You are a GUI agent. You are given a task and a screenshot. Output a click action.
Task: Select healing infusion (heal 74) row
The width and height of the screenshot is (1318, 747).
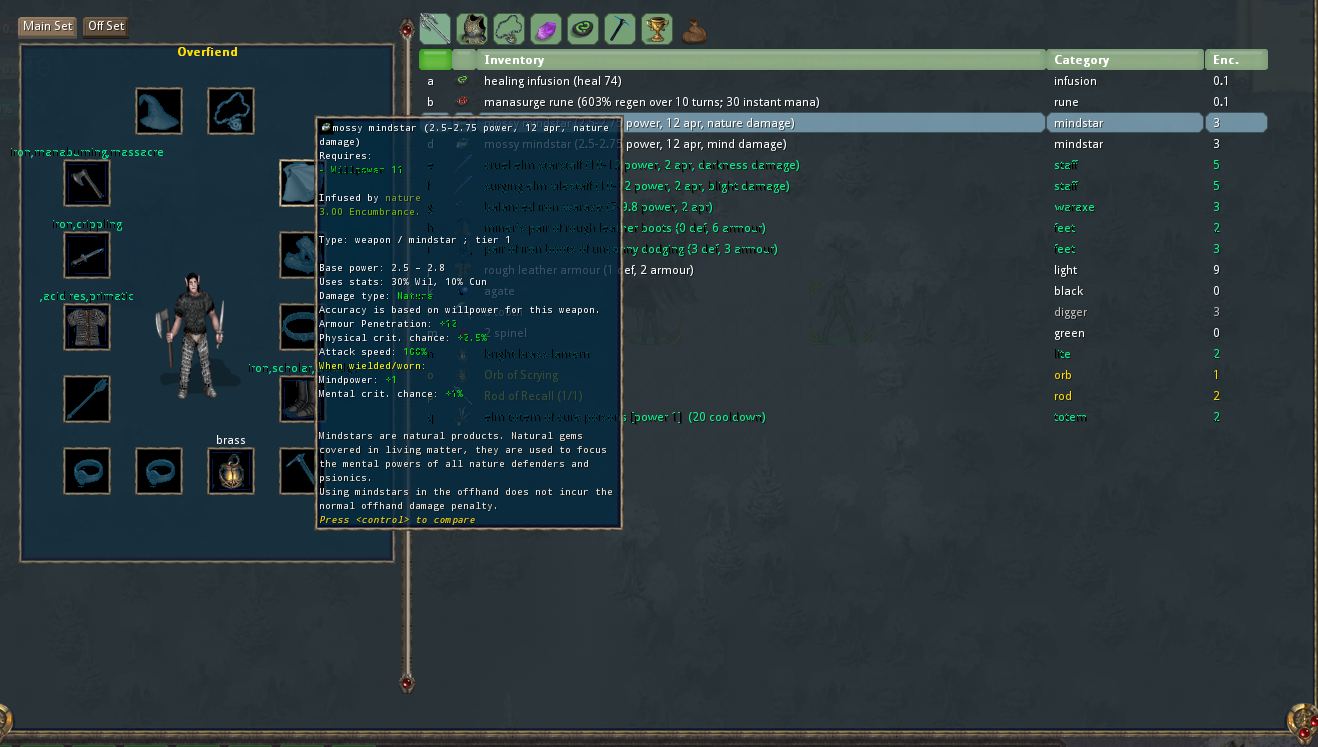point(843,81)
